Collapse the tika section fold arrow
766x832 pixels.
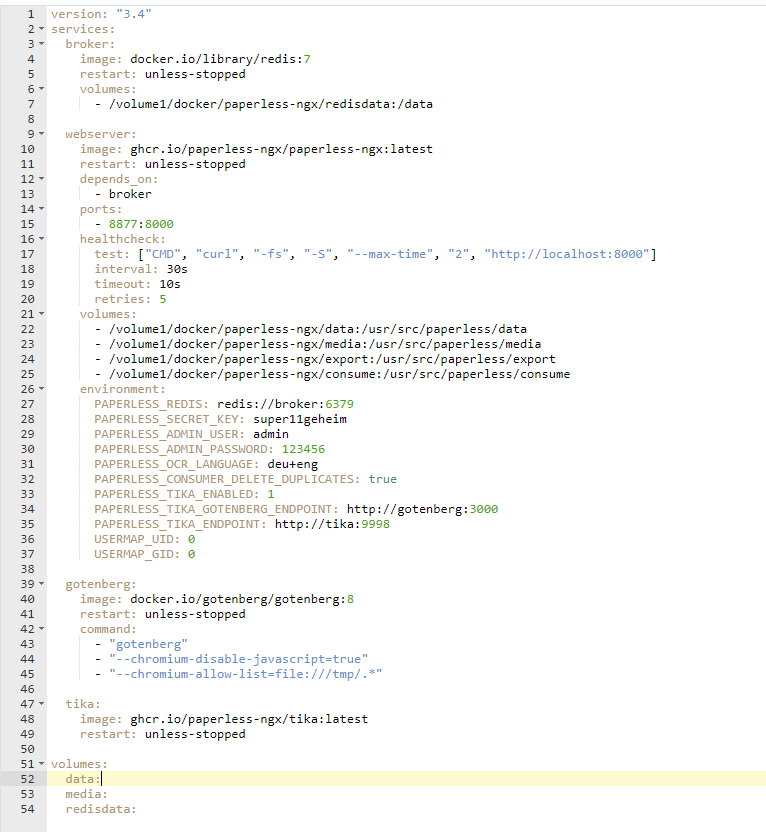pyautogui.click(x=41, y=704)
